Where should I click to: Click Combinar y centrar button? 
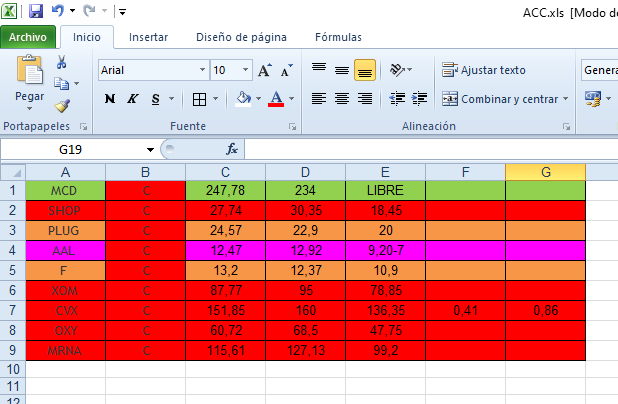coord(500,99)
